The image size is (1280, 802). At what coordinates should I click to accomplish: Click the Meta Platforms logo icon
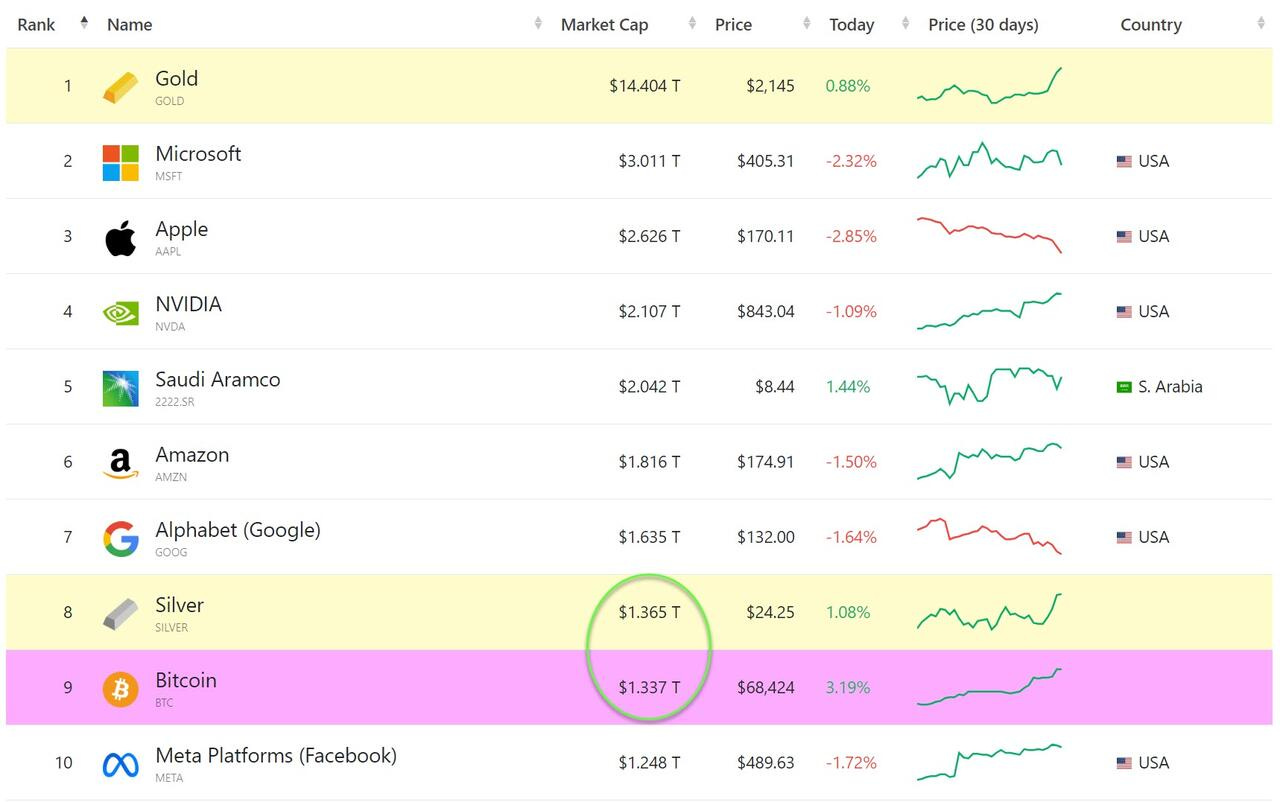pyautogui.click(x=121, y=764)
